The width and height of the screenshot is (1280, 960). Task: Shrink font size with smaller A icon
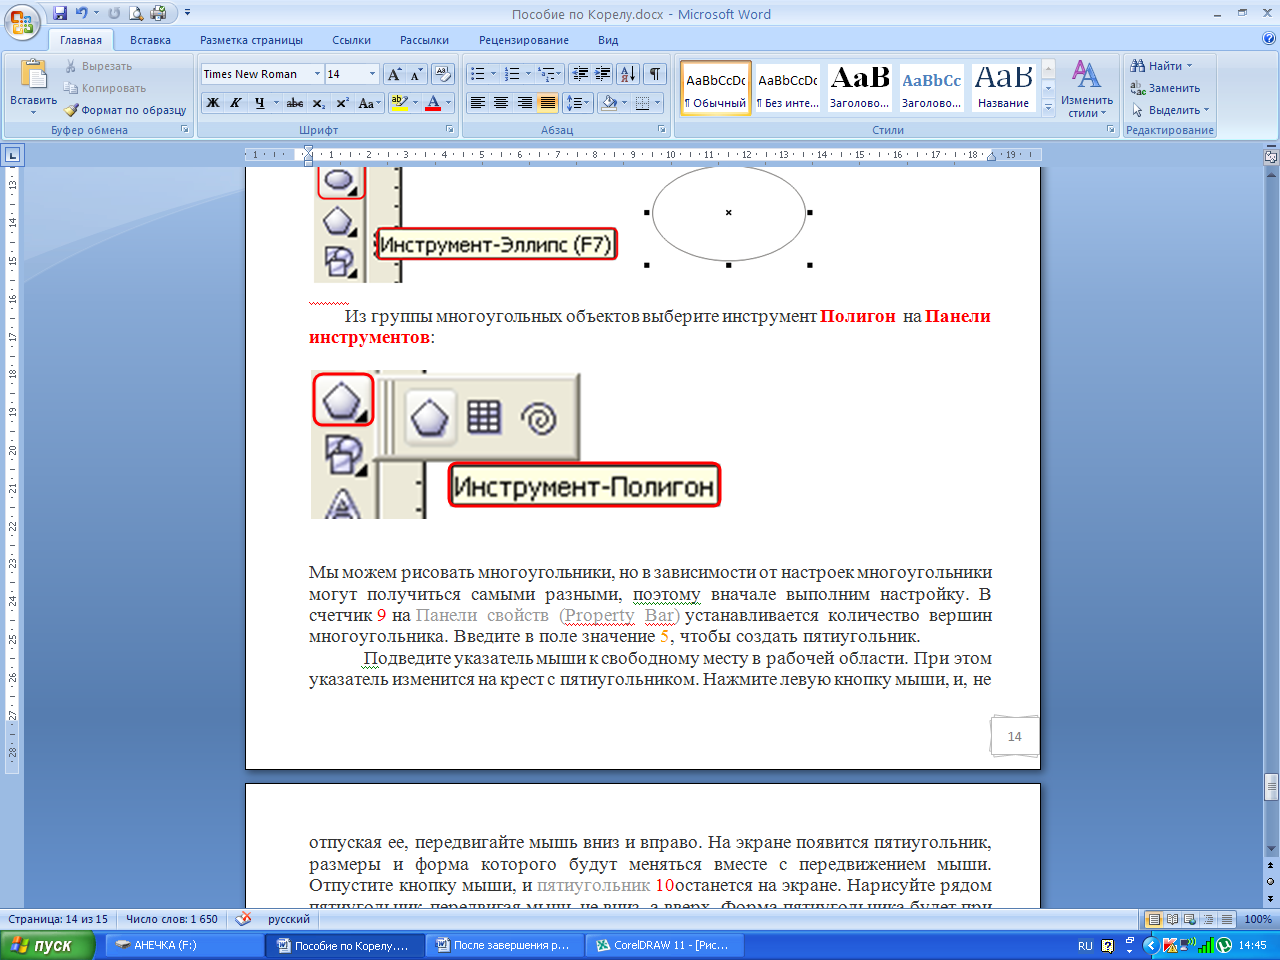click(416, 74)
